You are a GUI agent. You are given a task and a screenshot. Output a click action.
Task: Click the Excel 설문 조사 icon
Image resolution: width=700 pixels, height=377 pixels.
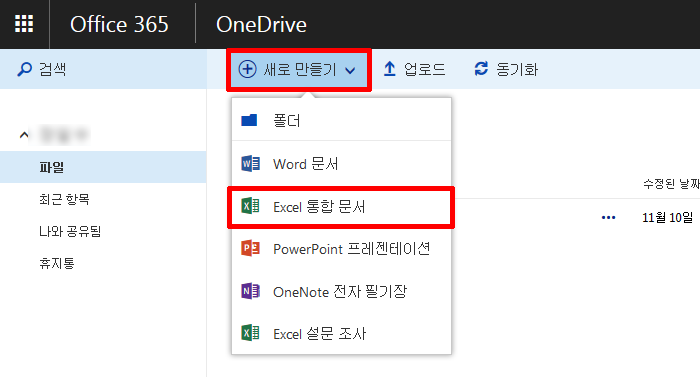tap(250, 333)
